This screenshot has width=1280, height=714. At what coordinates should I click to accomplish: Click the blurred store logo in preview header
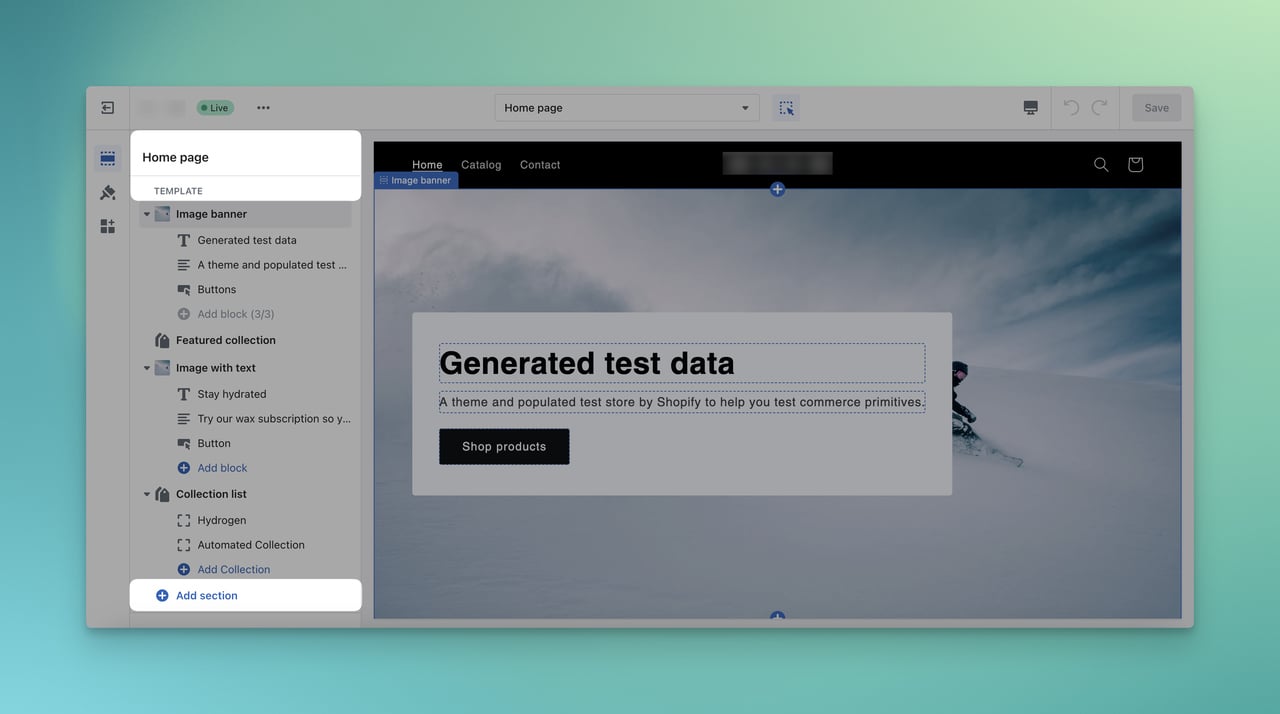778,163
